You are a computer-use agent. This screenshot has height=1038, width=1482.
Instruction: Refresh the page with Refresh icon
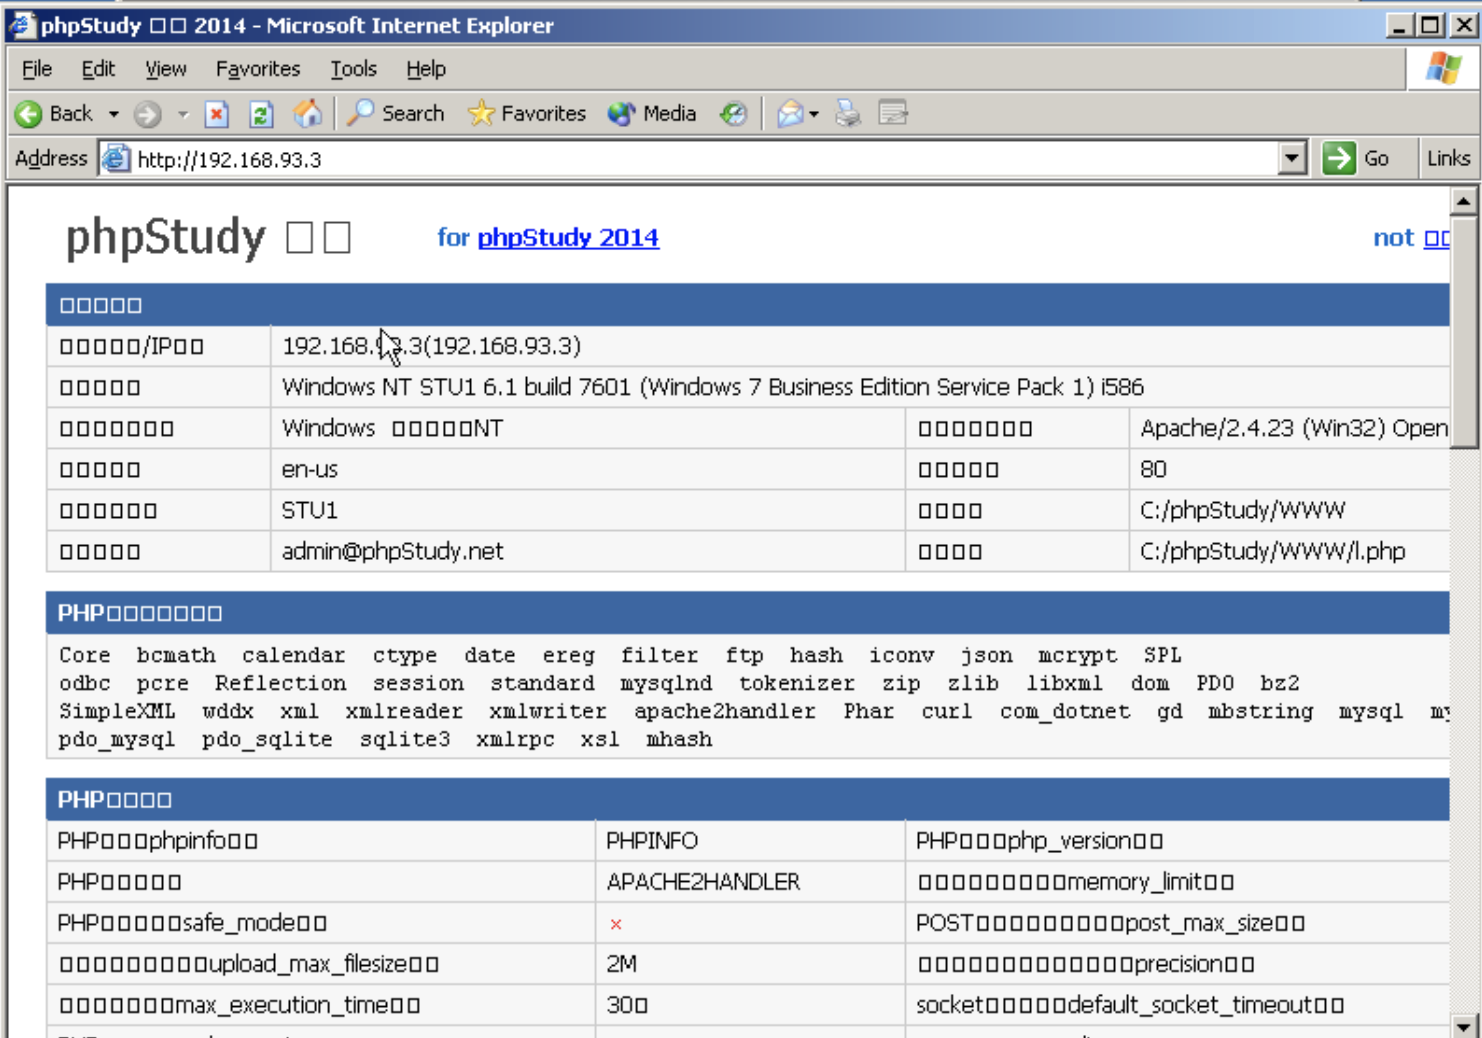[261, 114]
